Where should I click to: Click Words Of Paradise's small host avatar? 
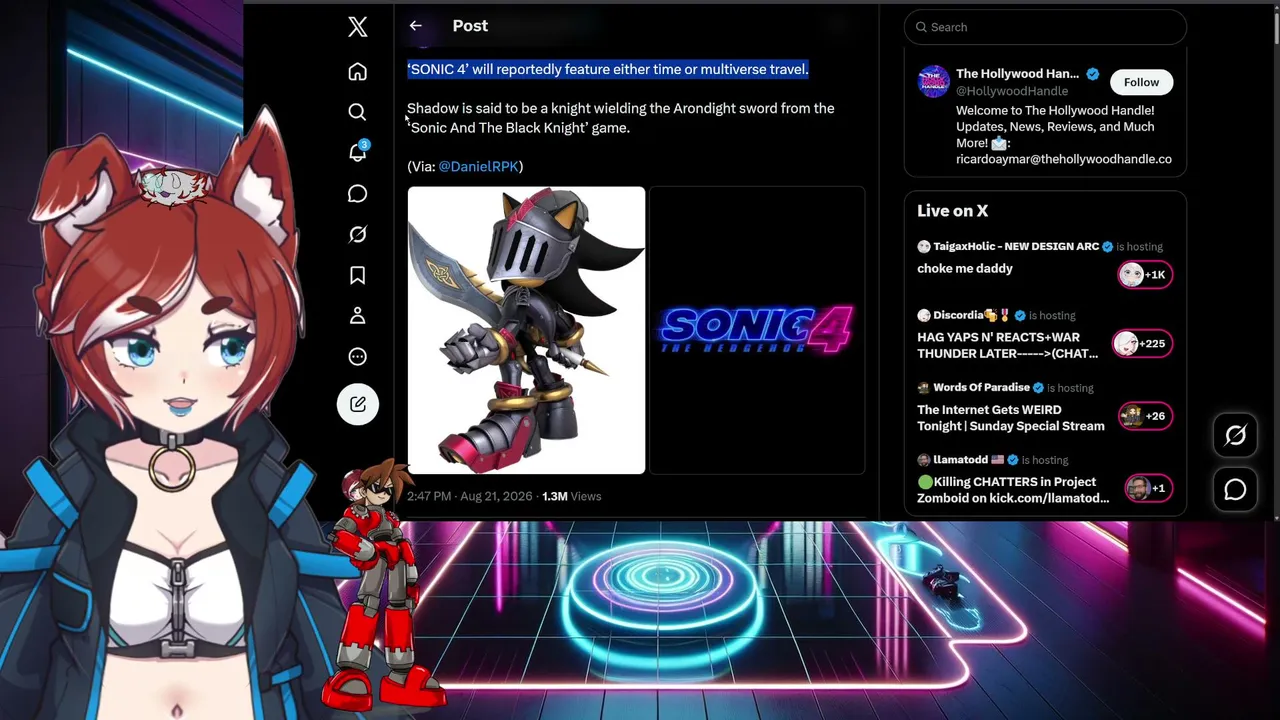[x=923, y=388]
